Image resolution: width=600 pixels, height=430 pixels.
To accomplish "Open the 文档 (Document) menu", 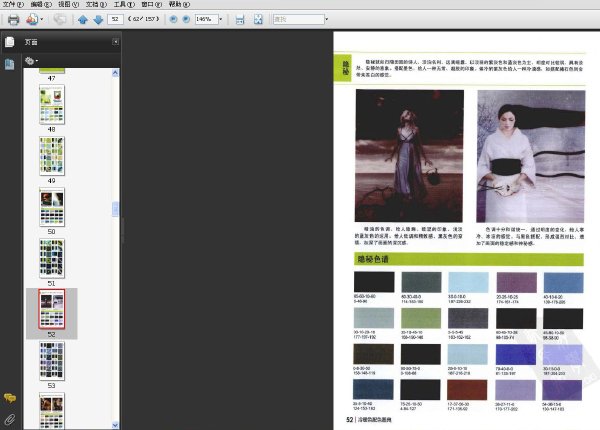I will click(x=96, y=4).
